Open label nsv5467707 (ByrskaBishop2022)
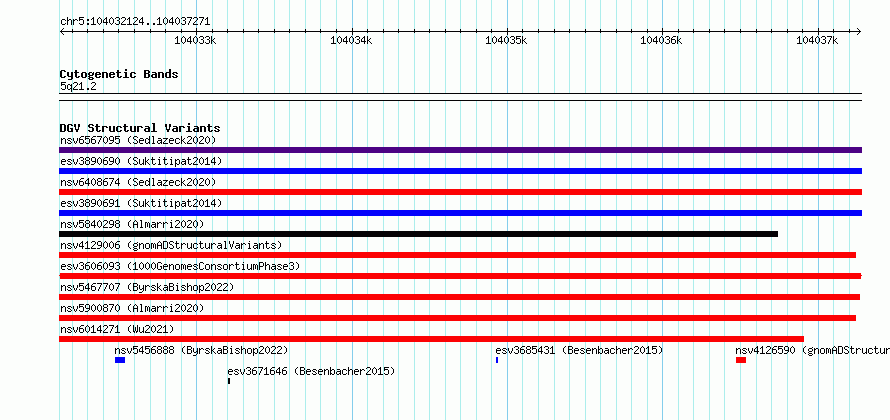This screenshot has width=890, height=420. pyautogui.click(x=147, y=287)
